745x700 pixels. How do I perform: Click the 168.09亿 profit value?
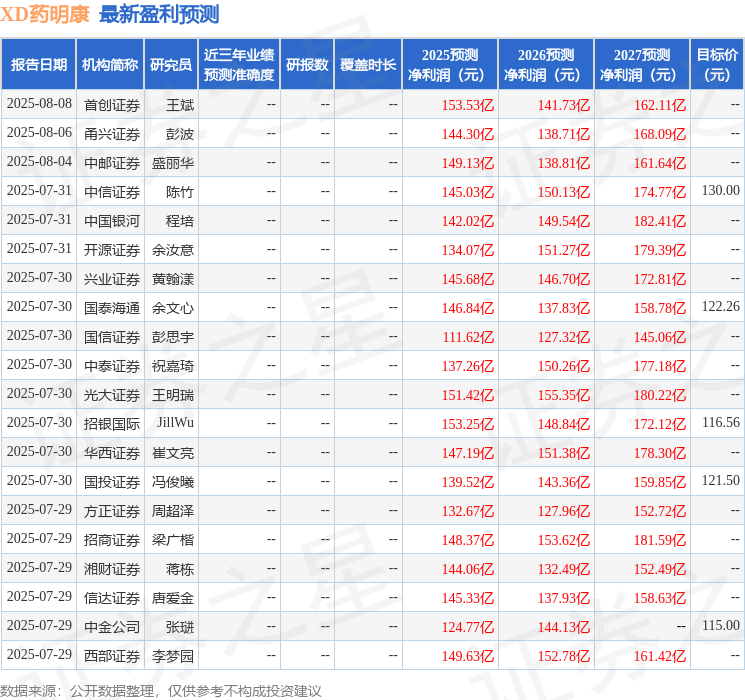660,134
